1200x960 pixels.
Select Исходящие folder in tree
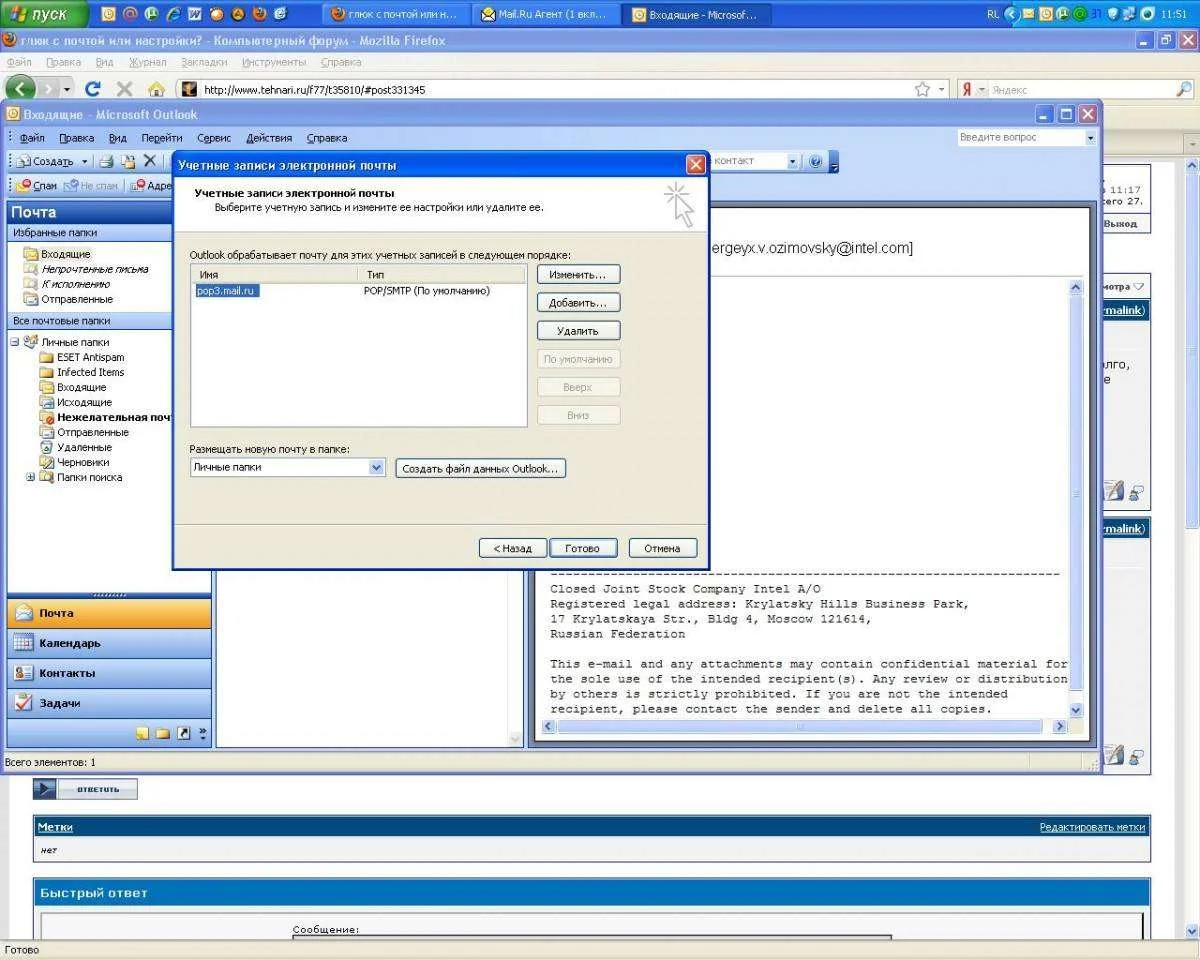[75, 402]
